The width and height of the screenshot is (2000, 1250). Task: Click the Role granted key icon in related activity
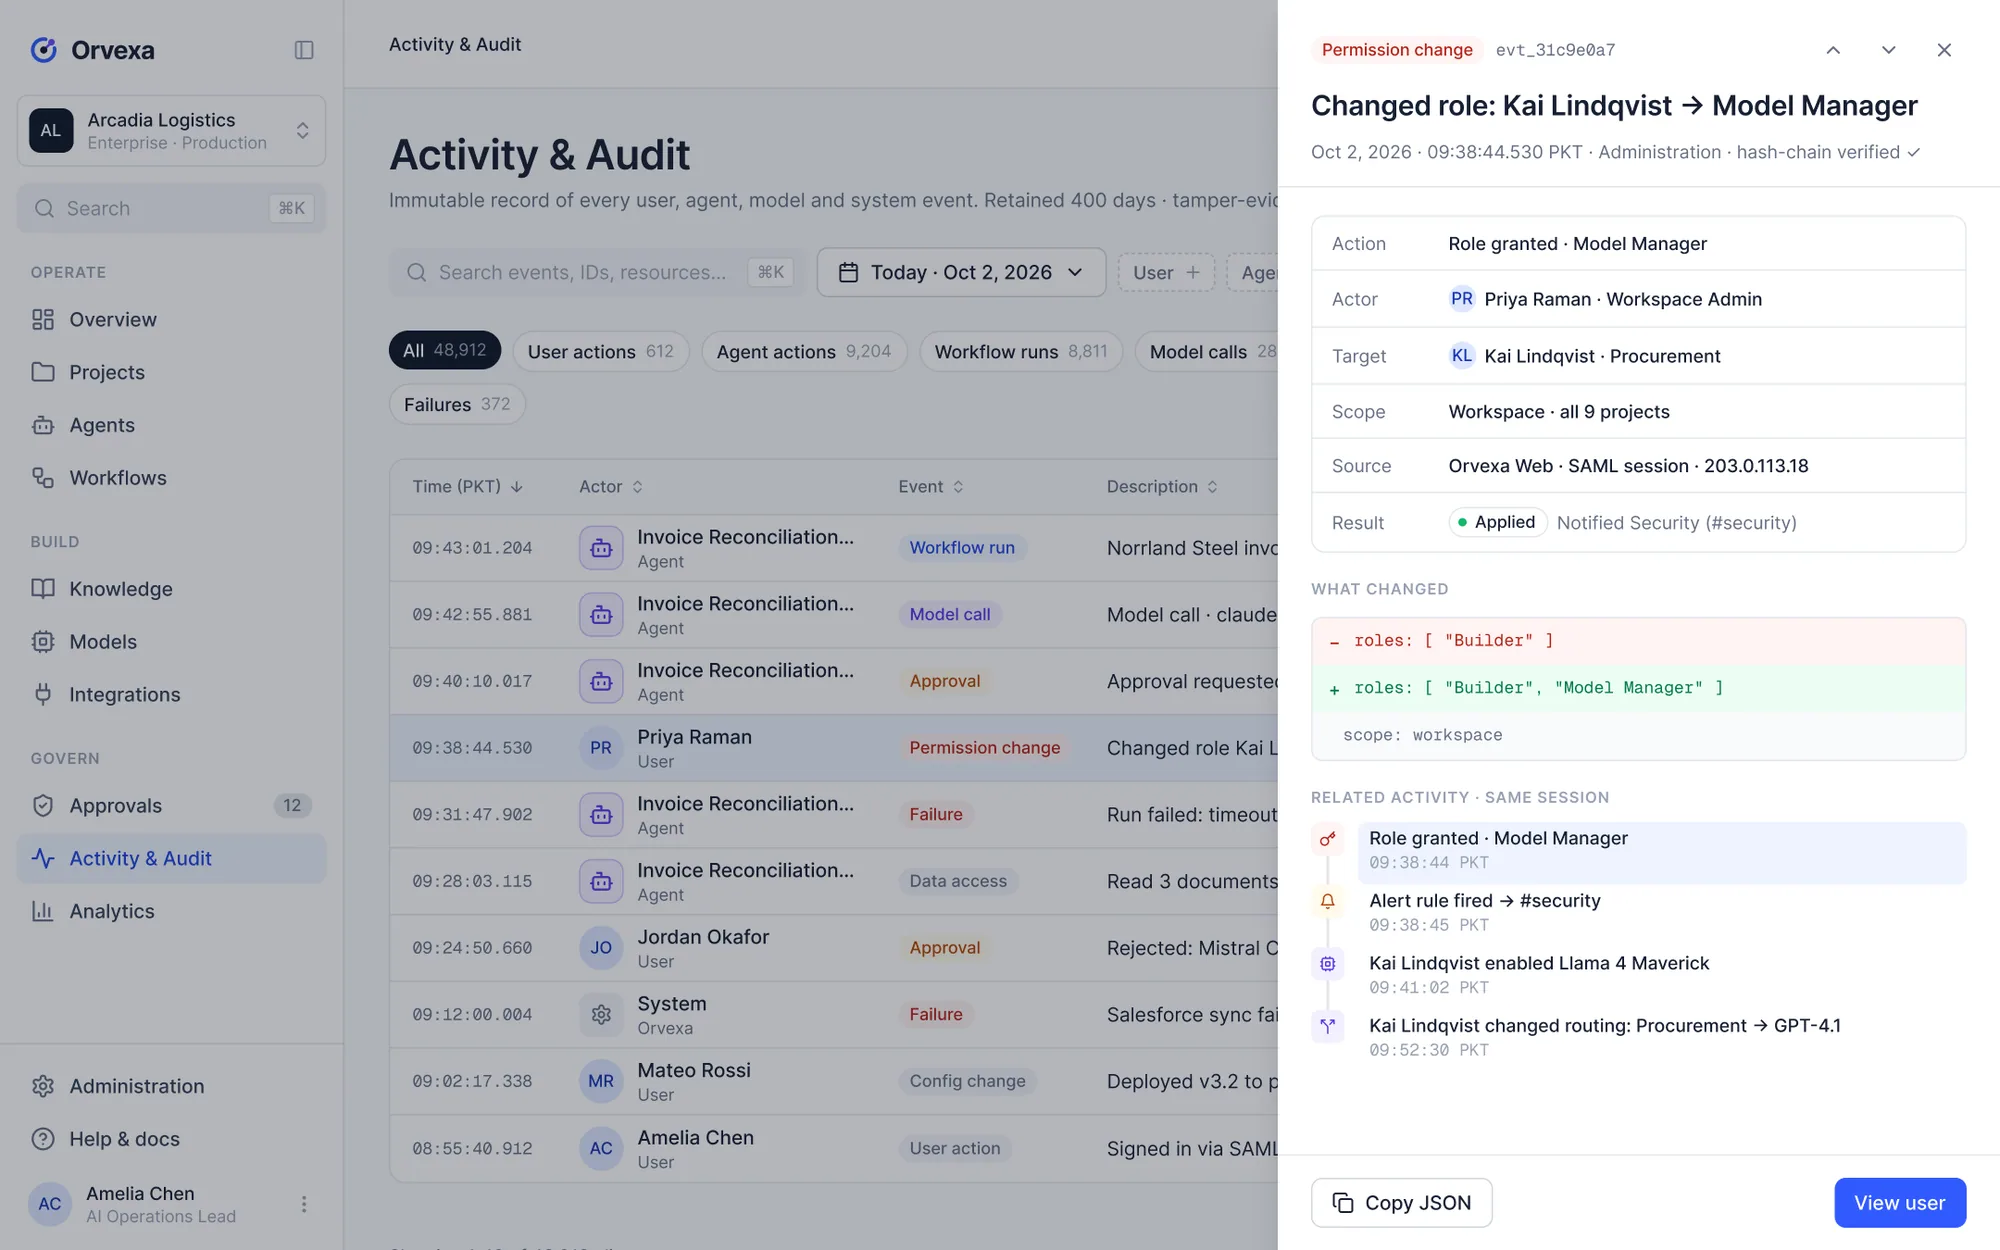(x=1328, y=839)
